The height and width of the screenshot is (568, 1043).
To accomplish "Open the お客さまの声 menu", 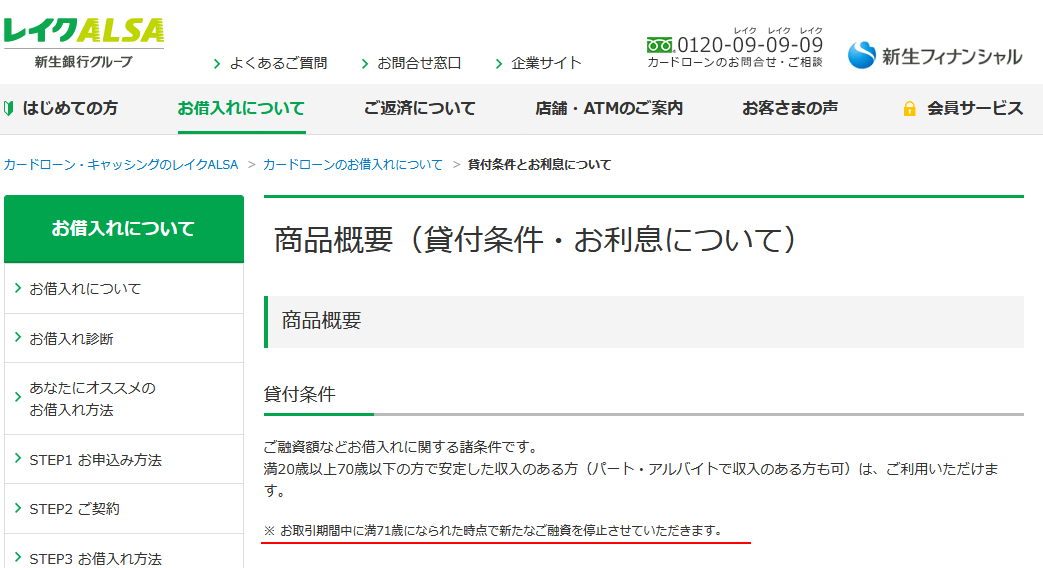I will (x=790, y=108).
